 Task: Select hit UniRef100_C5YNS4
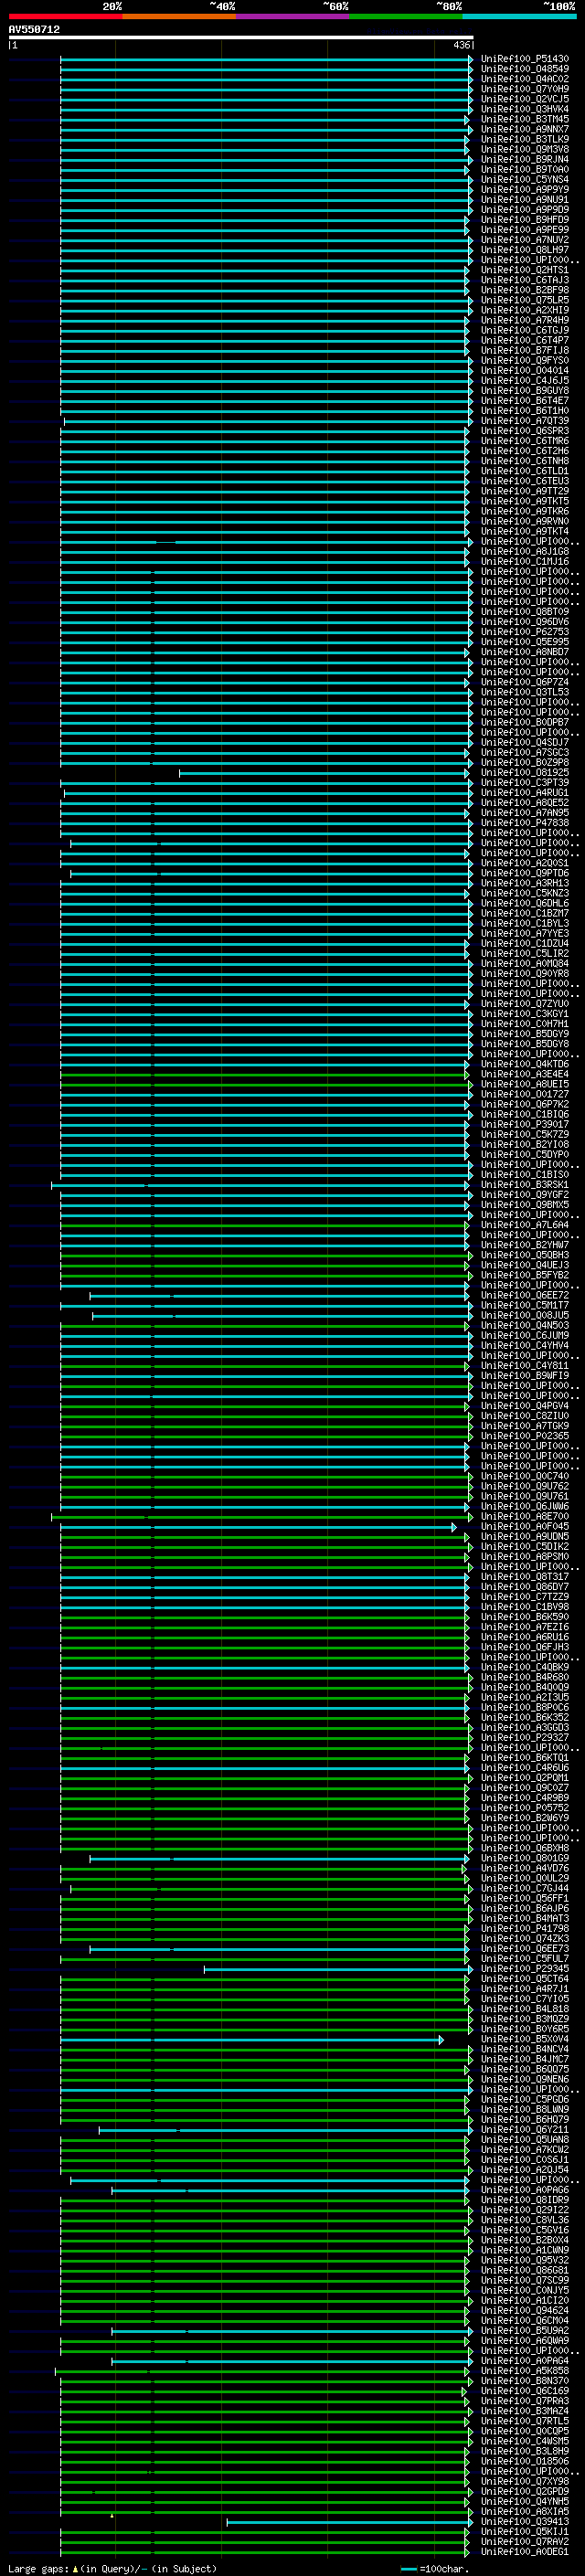(x=524, y=180)
